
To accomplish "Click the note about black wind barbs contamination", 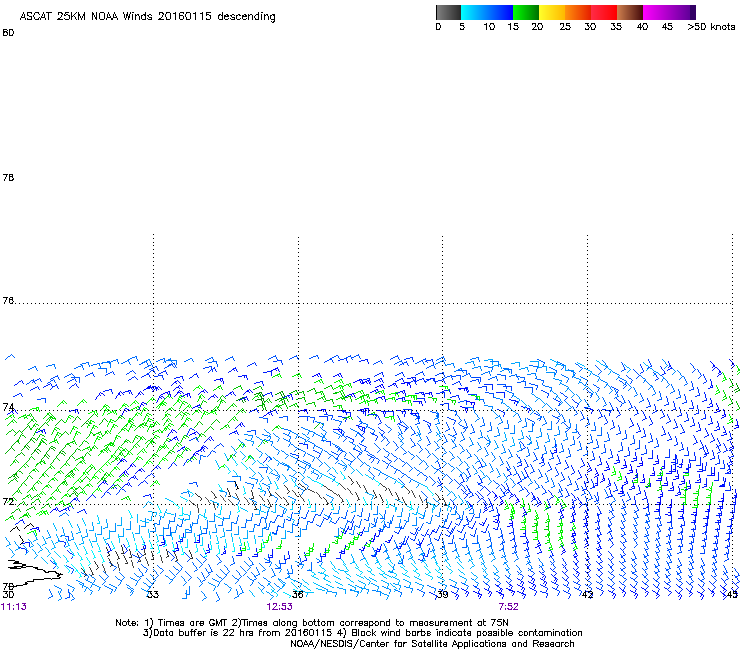I will point(460,633).
